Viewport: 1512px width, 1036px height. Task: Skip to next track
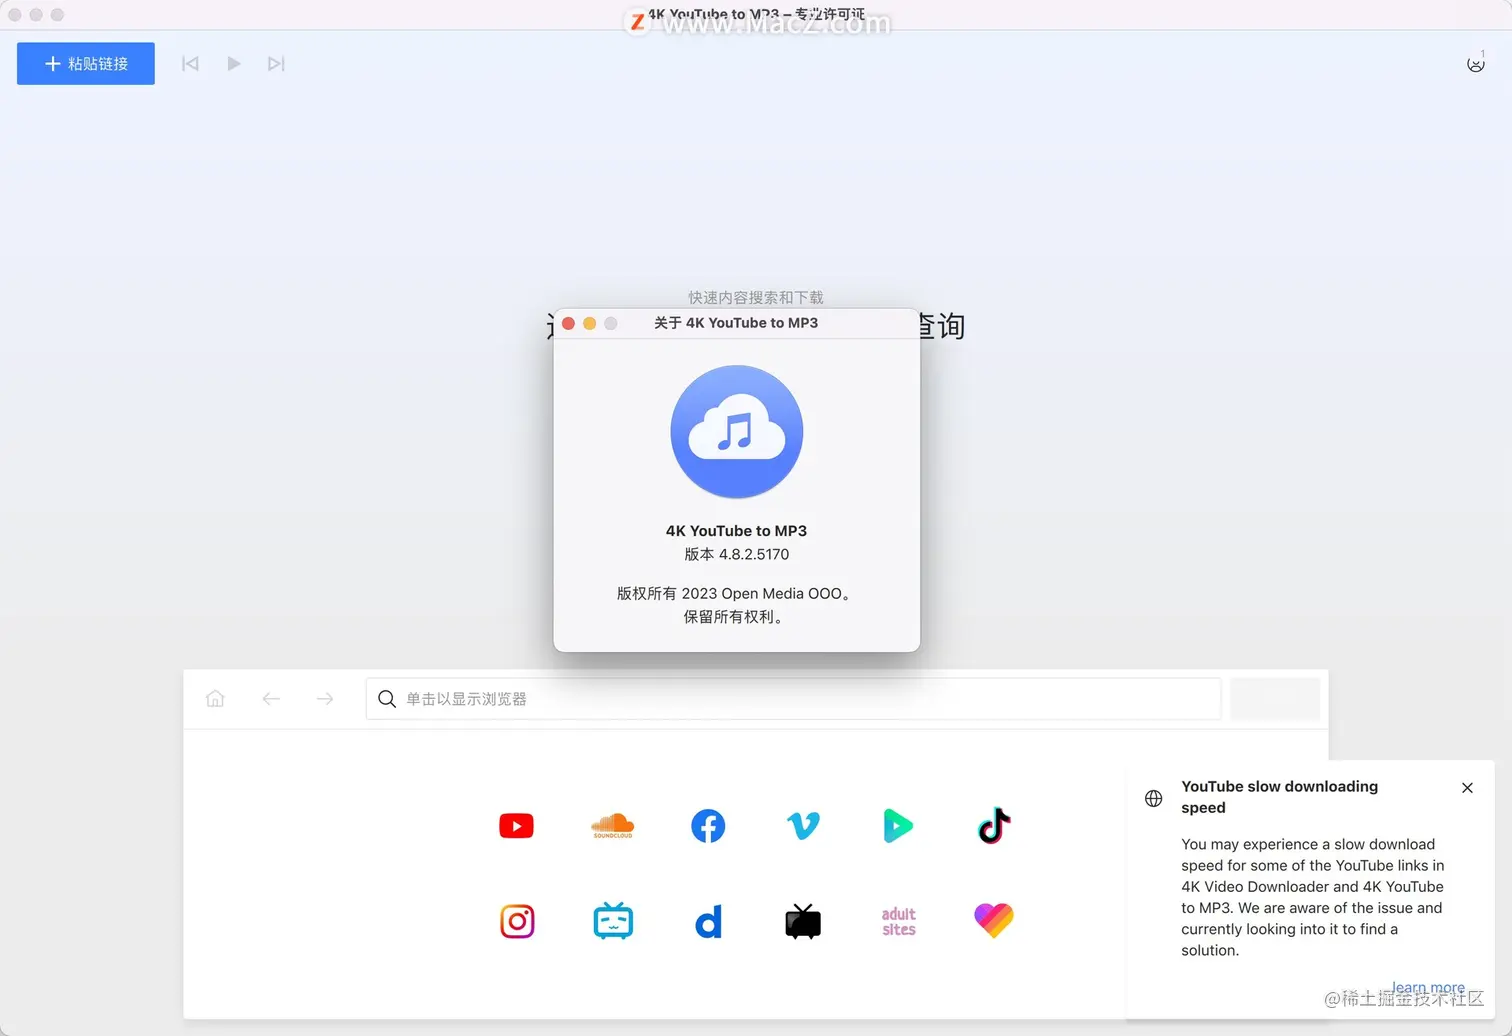click(276, 64)
